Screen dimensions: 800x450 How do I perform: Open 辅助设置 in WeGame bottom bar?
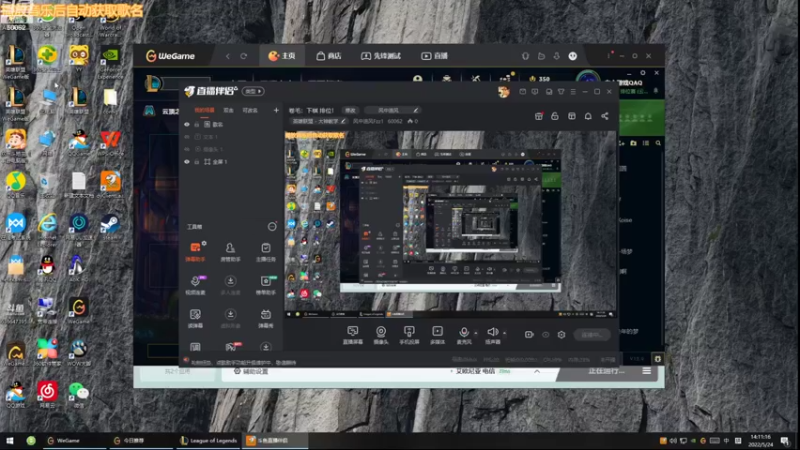(251, 371)
